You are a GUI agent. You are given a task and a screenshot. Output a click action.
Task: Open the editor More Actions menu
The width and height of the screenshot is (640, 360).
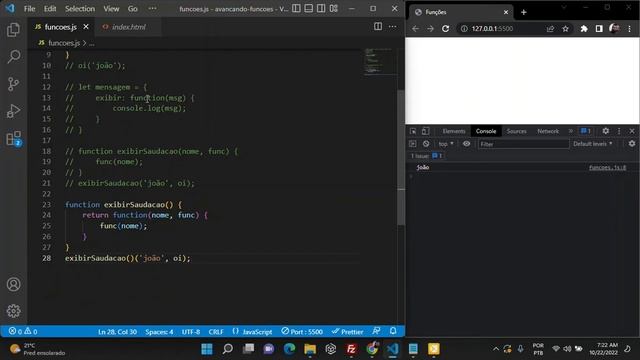pyautogui.click(x=393, y=27)
